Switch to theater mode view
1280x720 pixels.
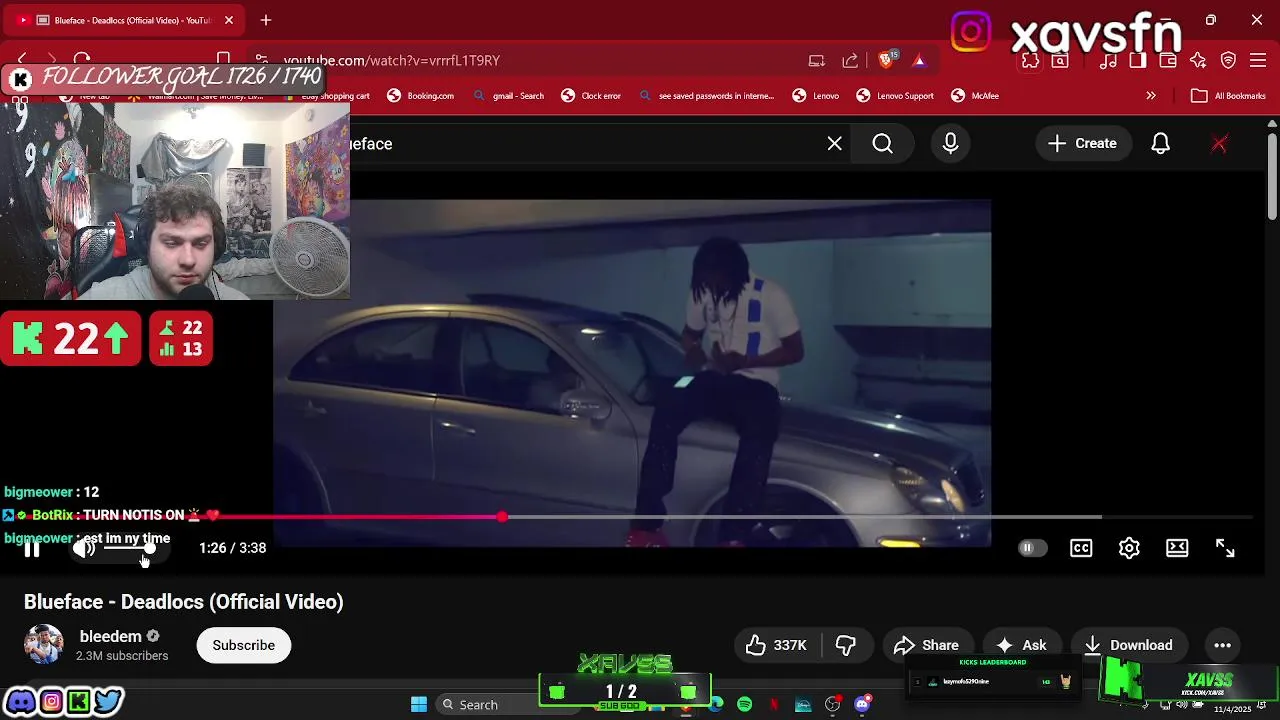(x=1177, y=548)
